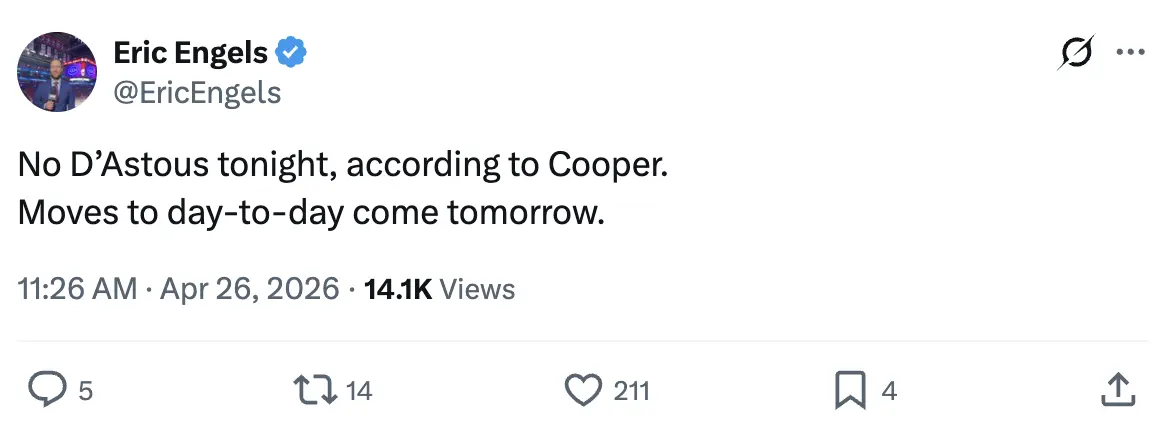Click the Grok slashed-circle icon
This screenshot has height=435, width=1163.
click(1075, 53)
